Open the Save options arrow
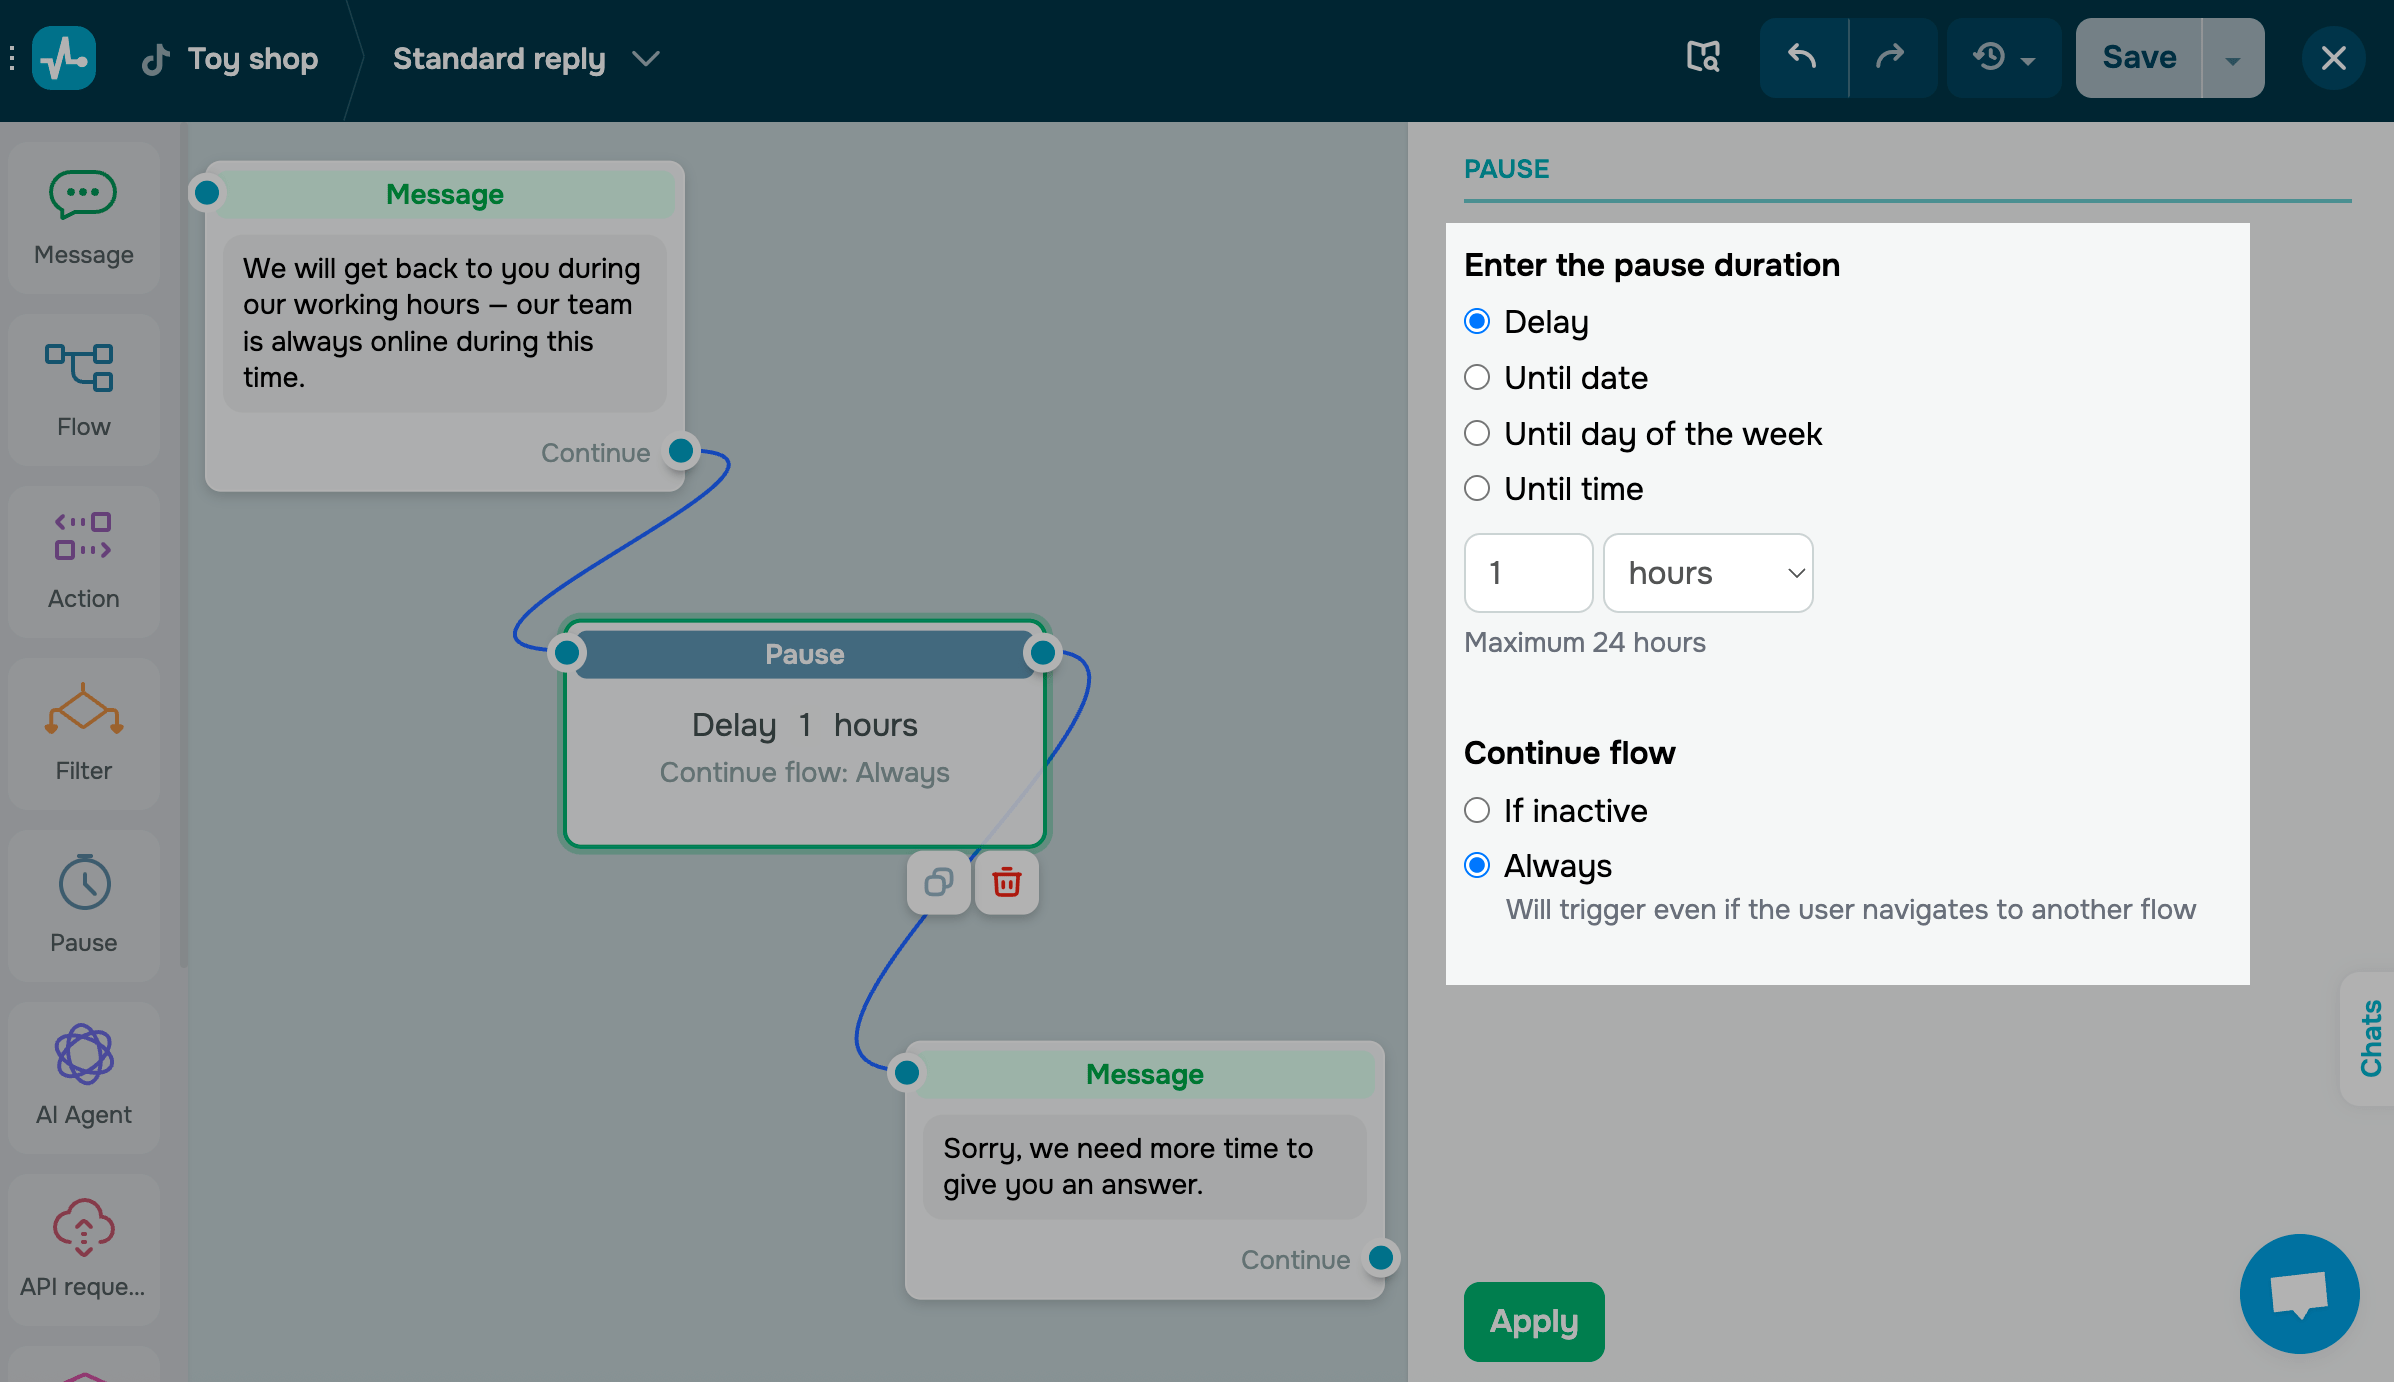This screenshot has height=1382, width=2394. coord(2232,59)
